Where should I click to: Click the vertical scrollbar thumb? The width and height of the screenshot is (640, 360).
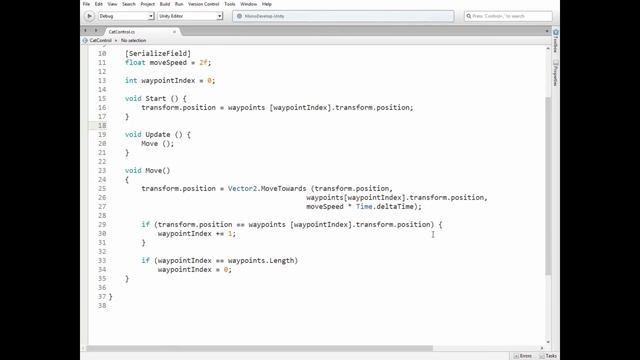(x=548, y=186)
